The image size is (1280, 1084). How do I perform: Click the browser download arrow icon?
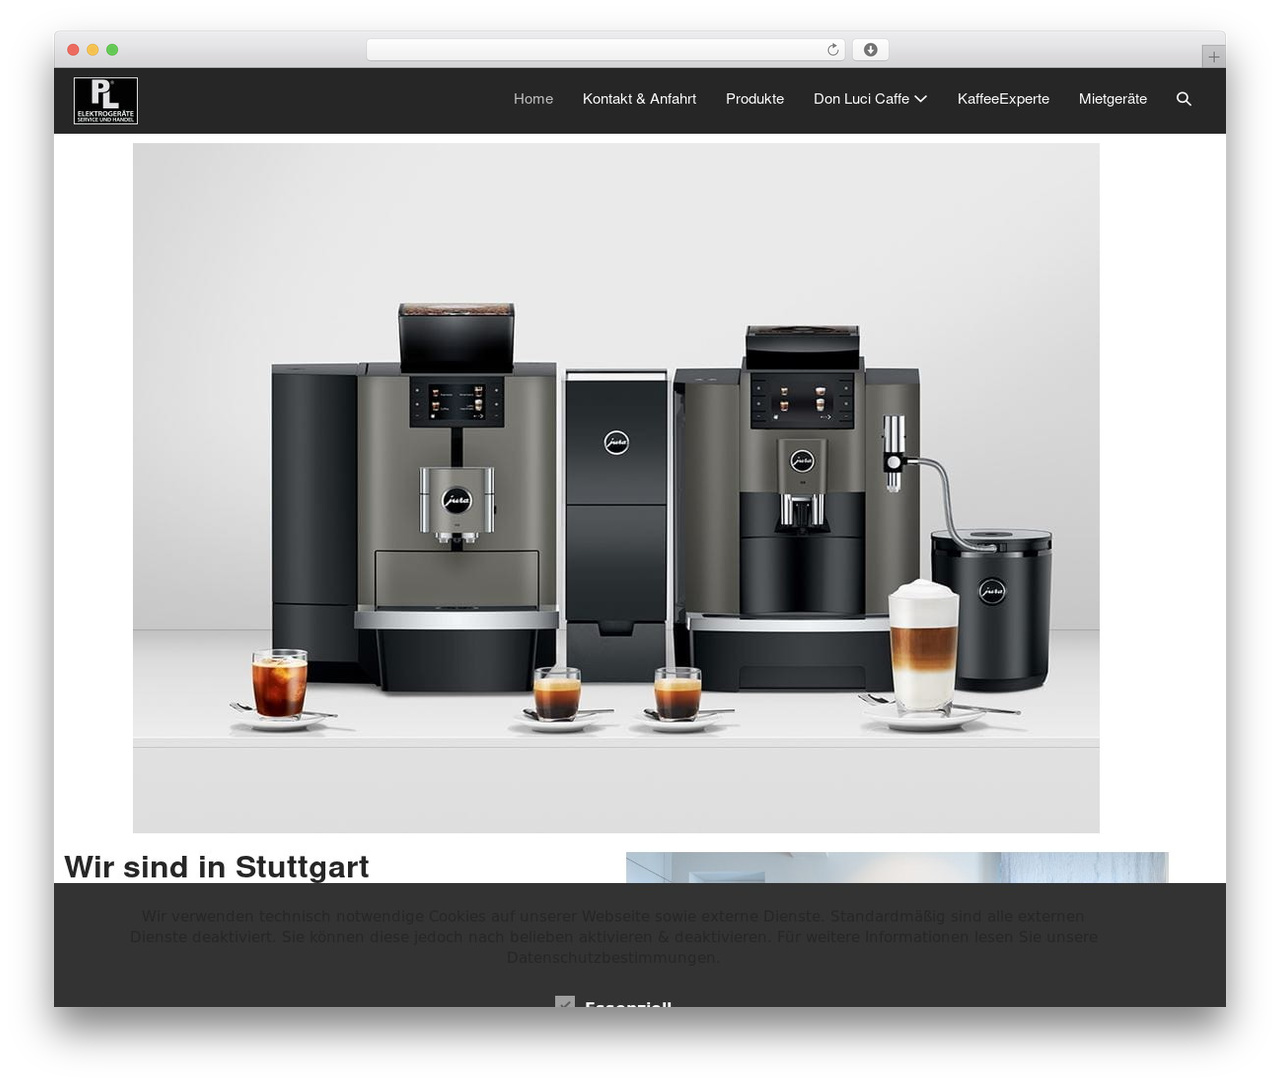871,50
